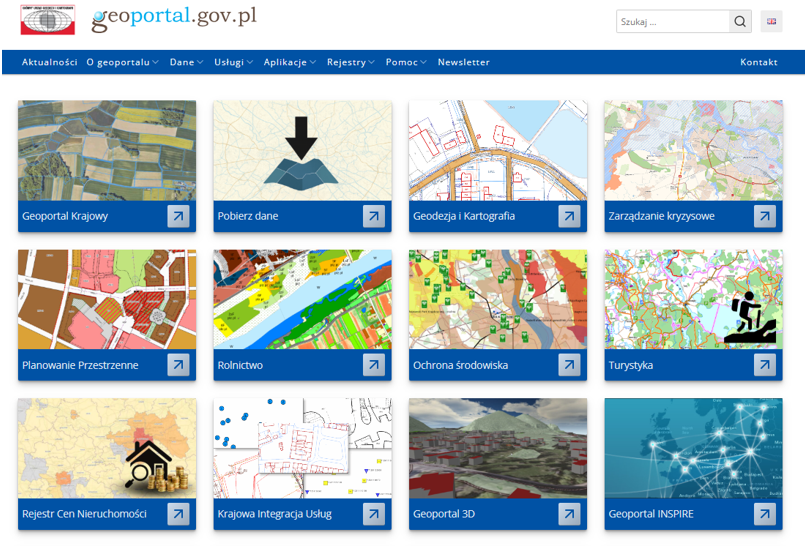The width and height of the screenshot is (807, 550).
Task: Follow the Krajowa Integracja Usług link text
Action: tap(275, 514)
